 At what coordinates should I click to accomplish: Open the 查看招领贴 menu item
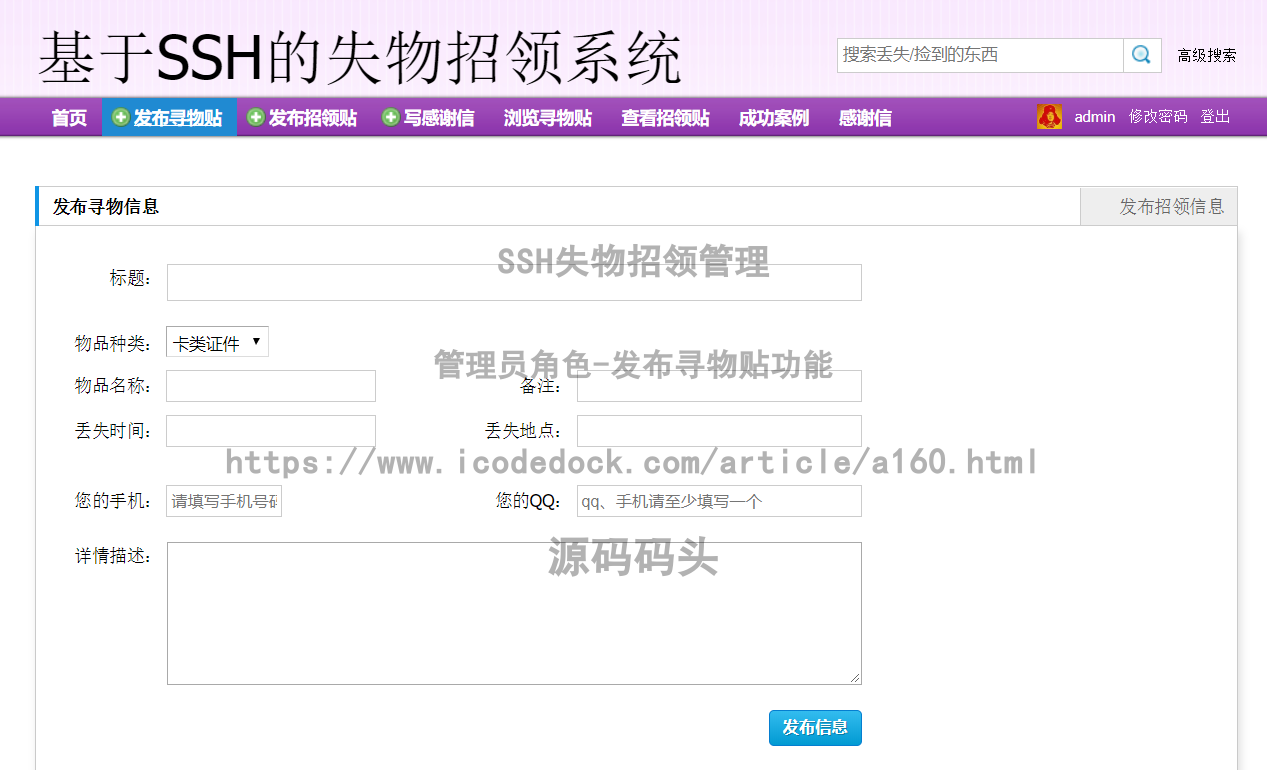(x=664, y=117)
